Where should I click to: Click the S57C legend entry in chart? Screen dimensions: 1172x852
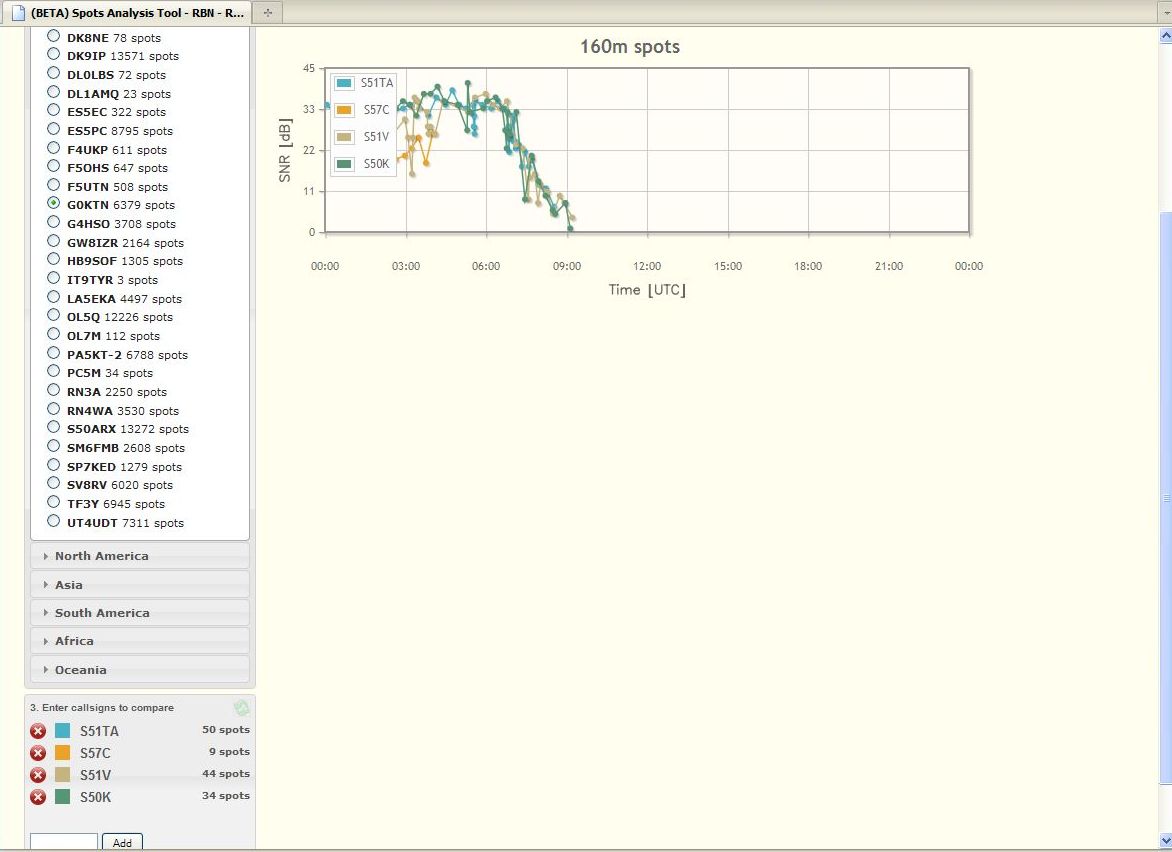pyautogui.click(x=376, y=110)
